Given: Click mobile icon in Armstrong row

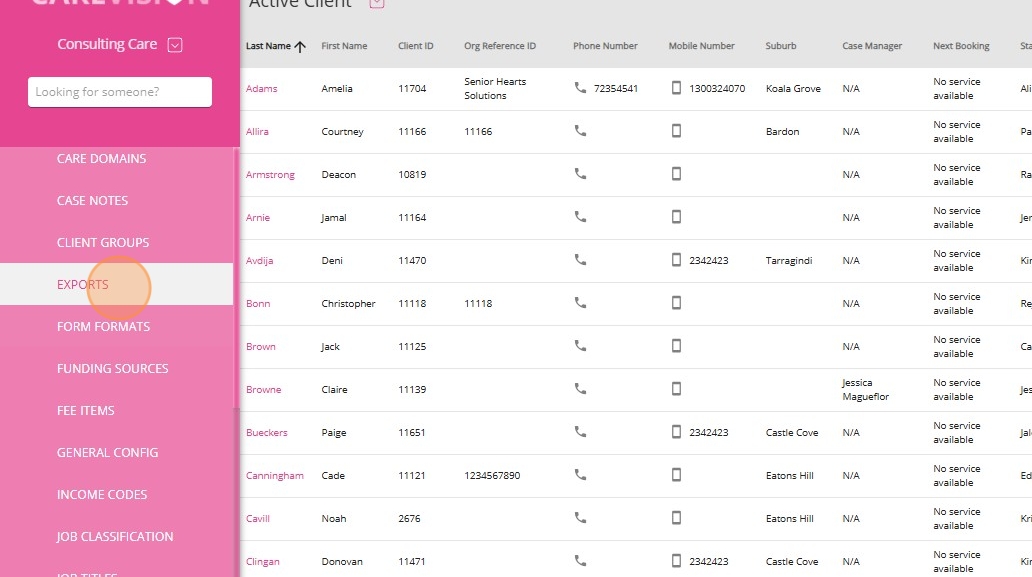Looking at the screenshot, I should point(676,174).
